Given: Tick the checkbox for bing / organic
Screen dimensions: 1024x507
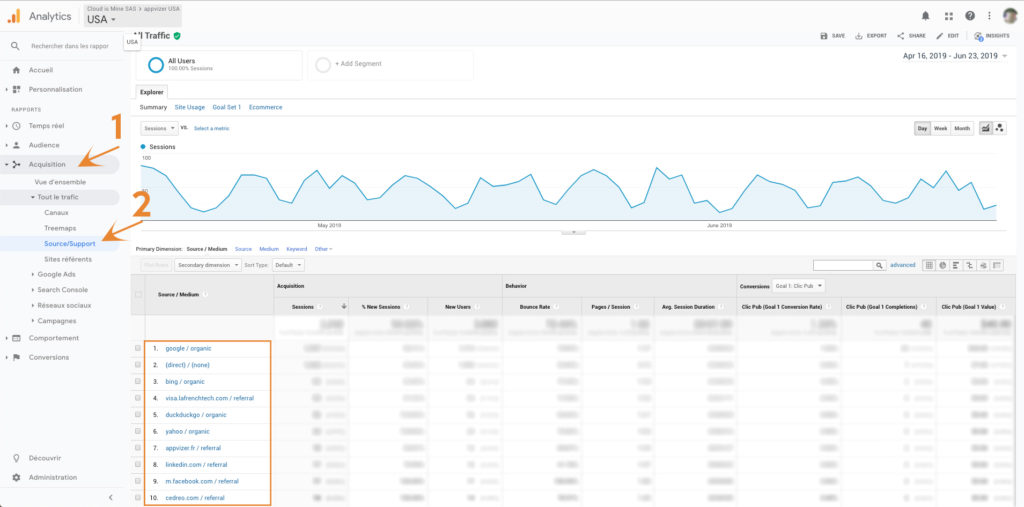Looking at the screenshot, I should click(x=138, y=381).
